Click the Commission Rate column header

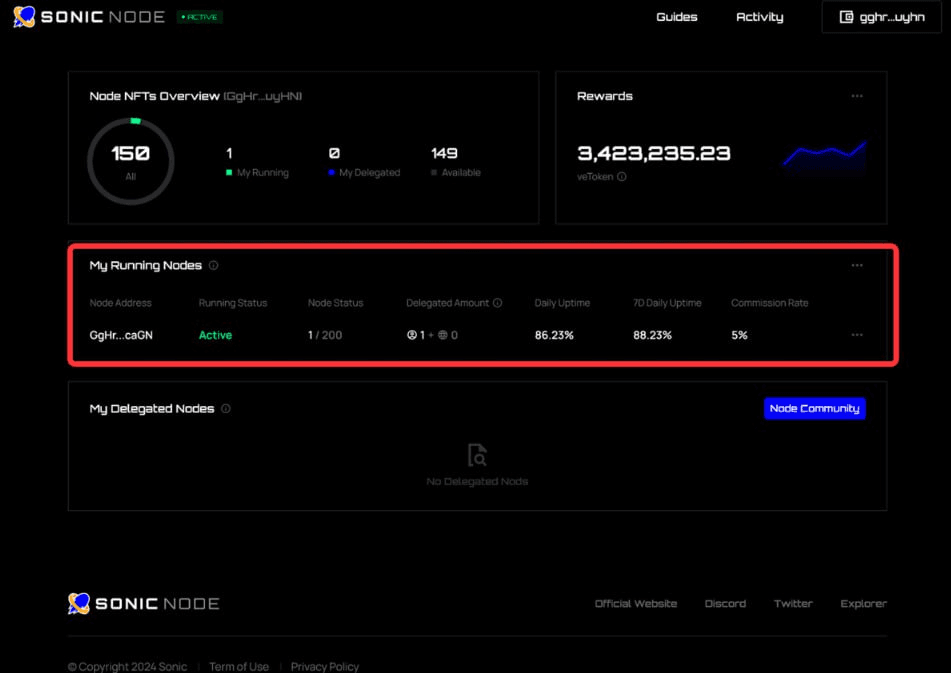click(770, 303)
